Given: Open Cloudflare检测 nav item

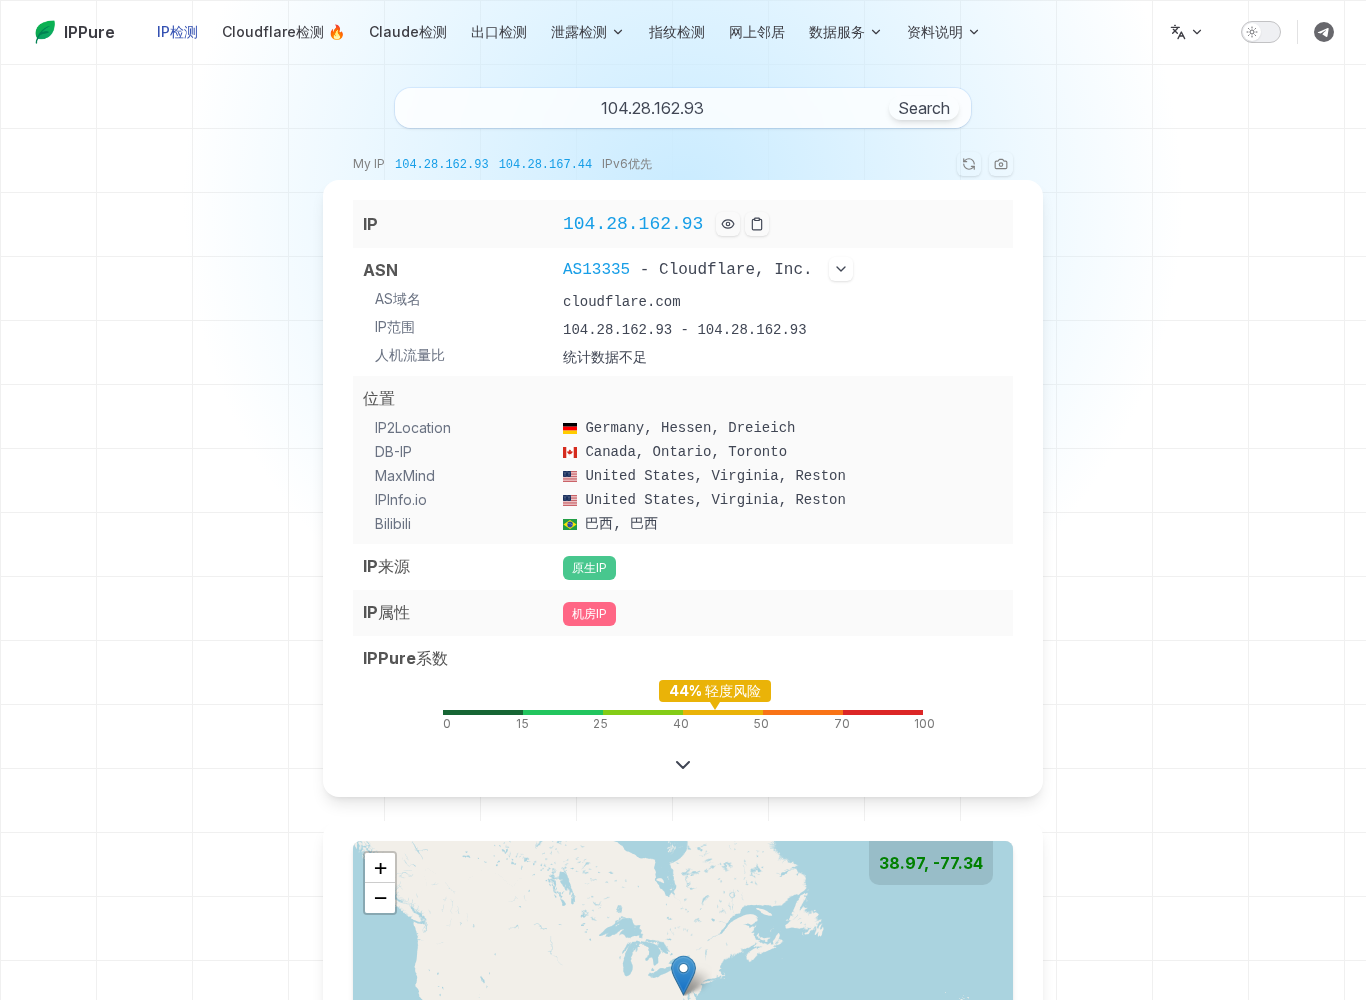Looking at the screenshot, I should point(283,32).
